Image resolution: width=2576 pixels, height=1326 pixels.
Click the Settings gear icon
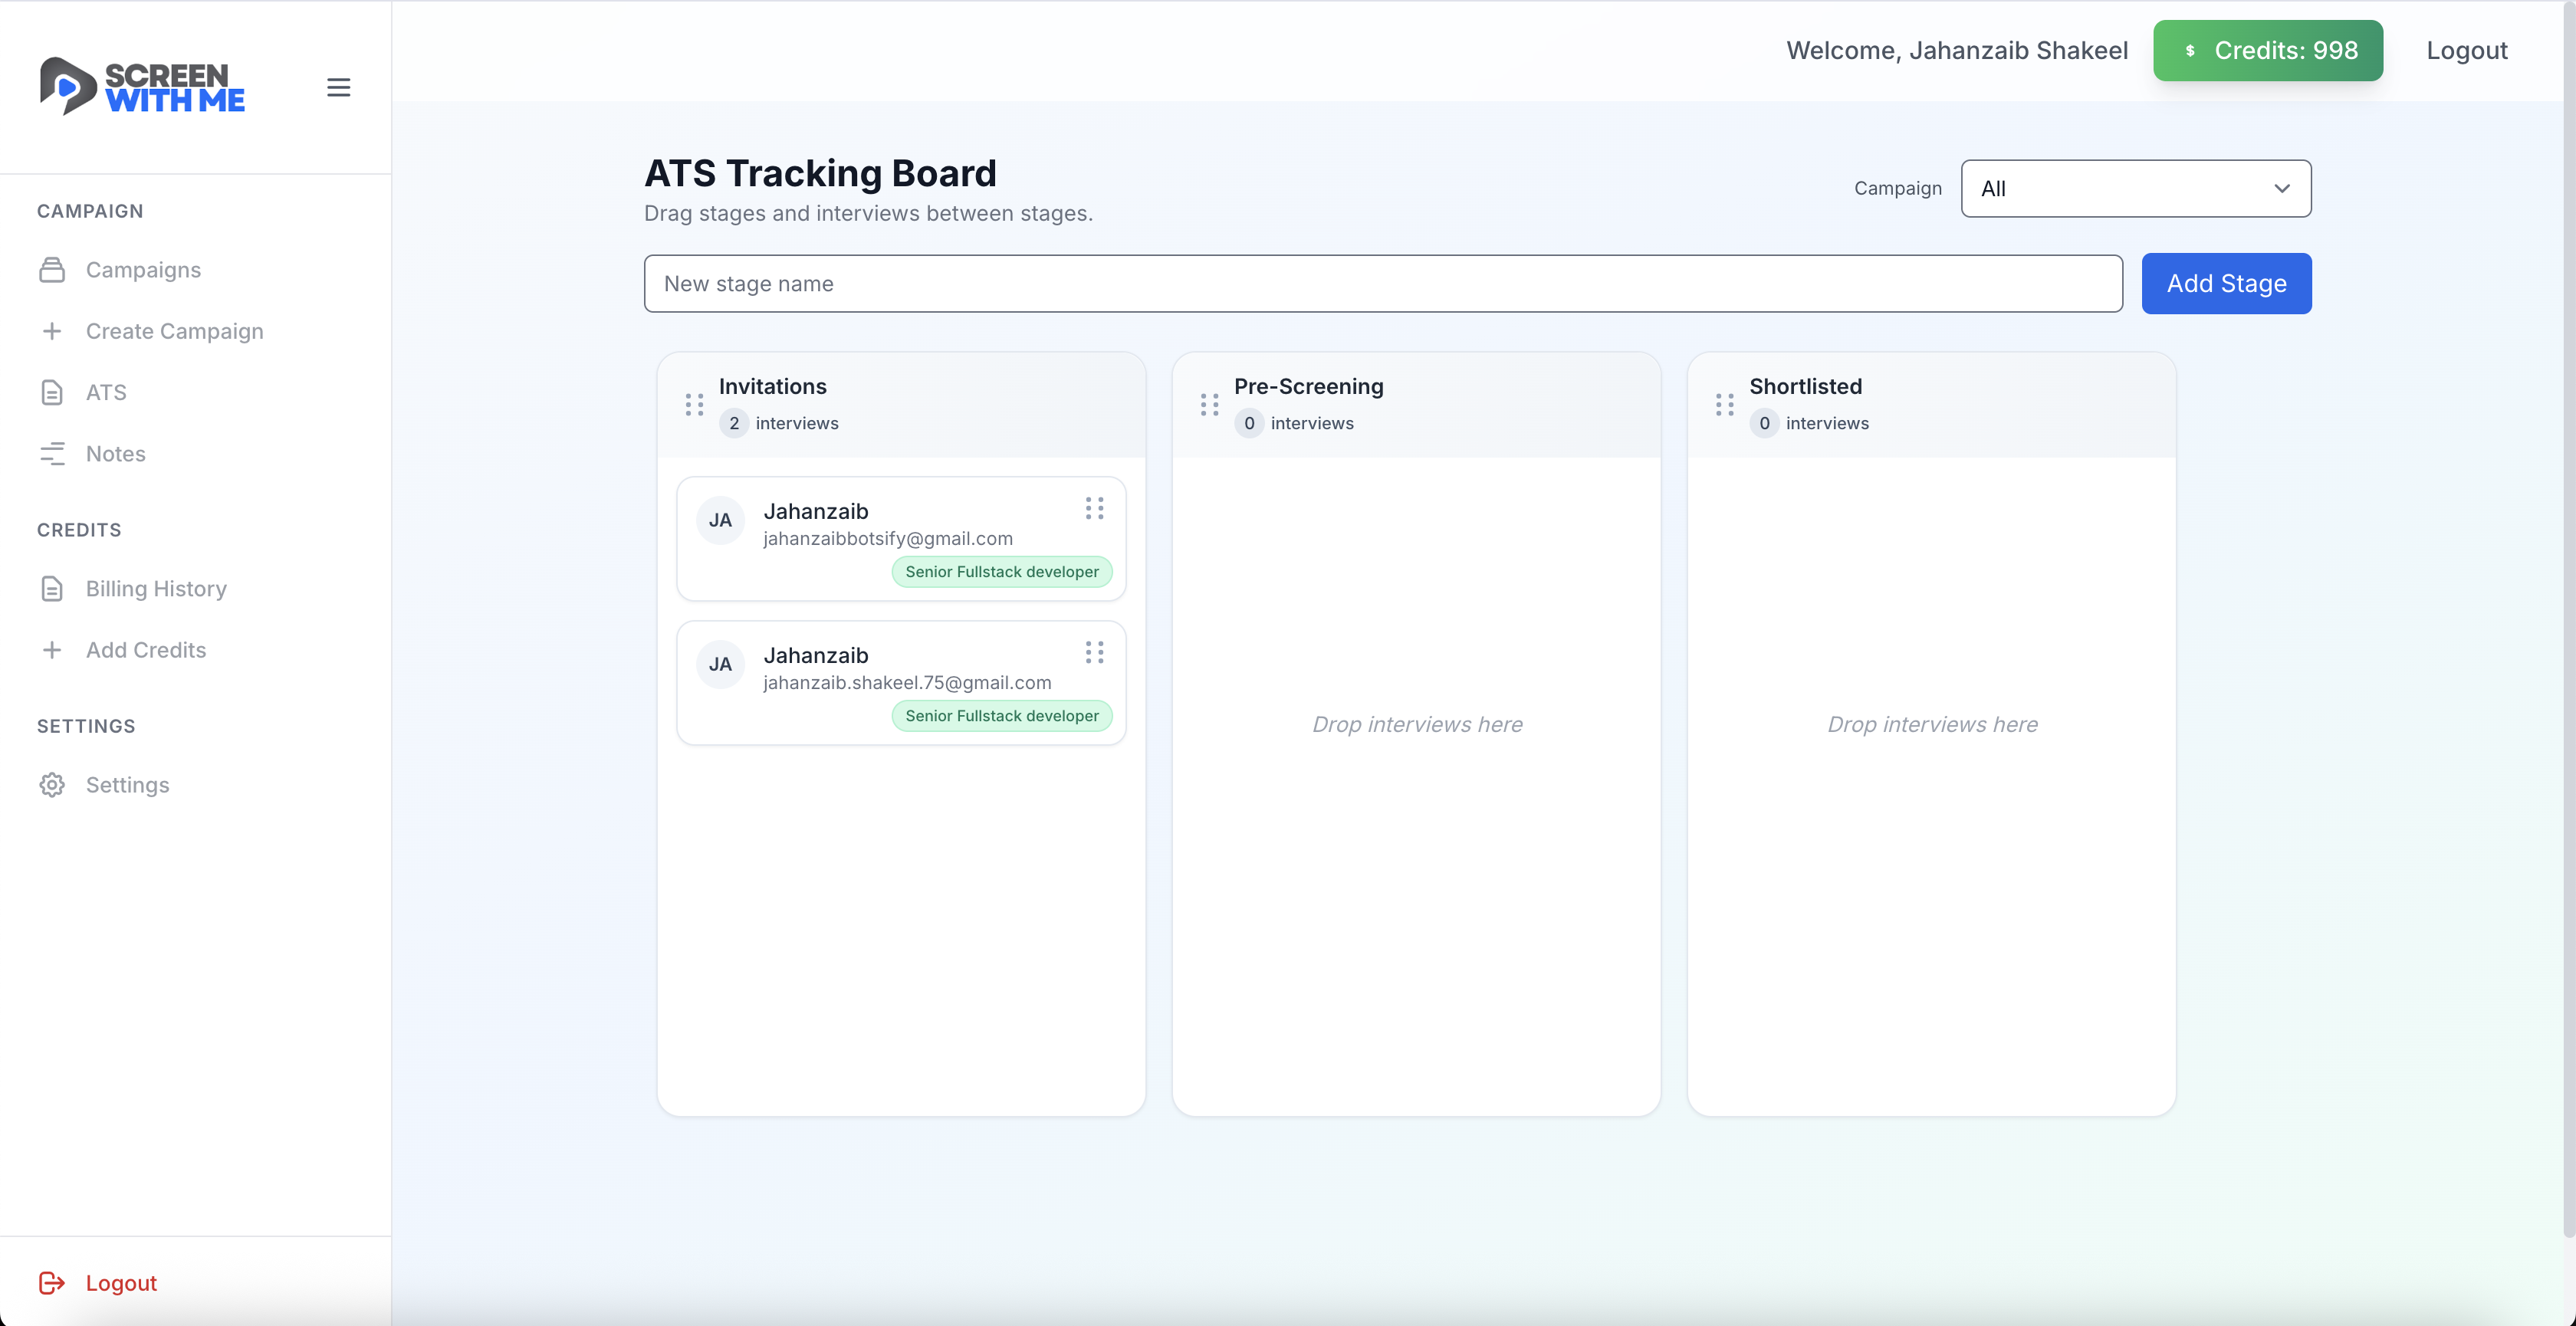[52, 785]
